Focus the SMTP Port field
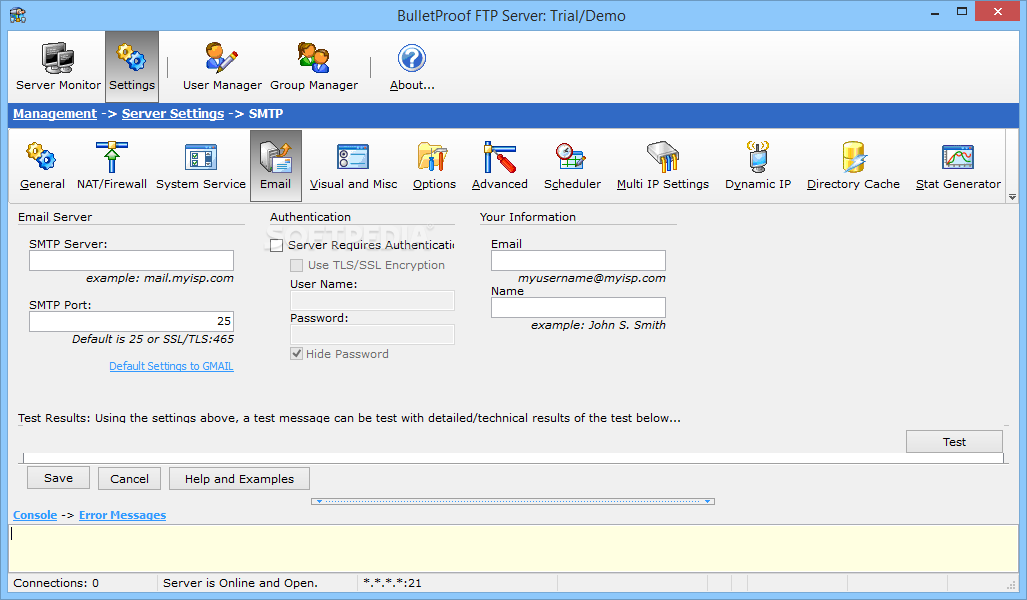 pos(131,322)
